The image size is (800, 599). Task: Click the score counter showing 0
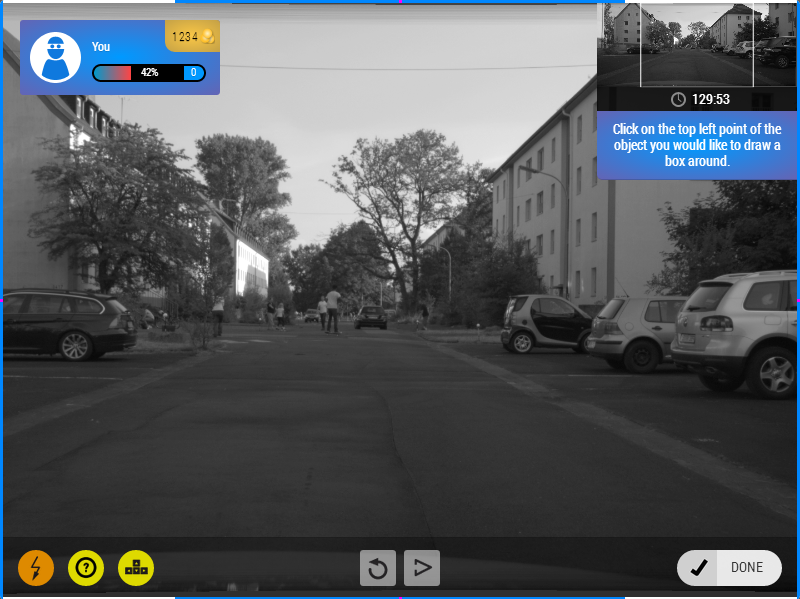[x=193, y=73]
